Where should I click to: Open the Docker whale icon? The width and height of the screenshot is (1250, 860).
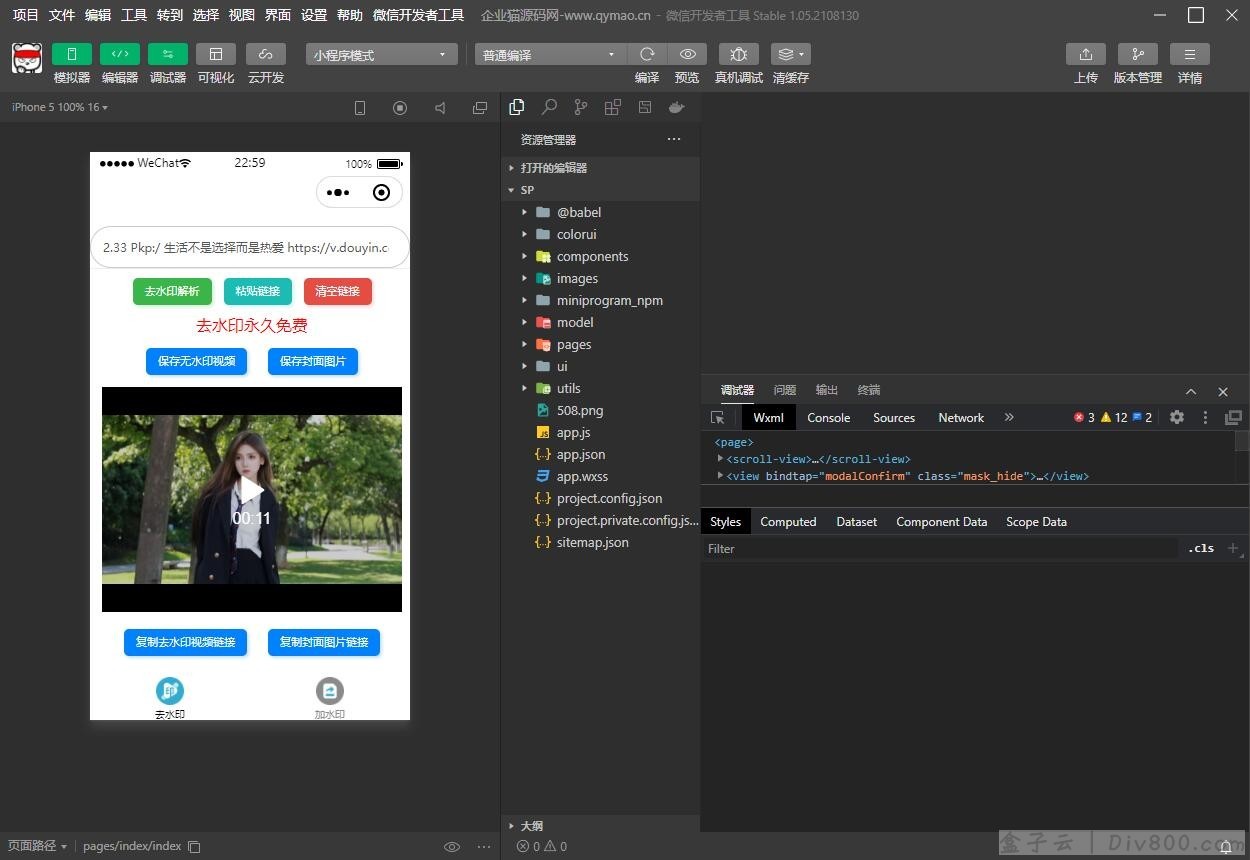coord(677,107)
